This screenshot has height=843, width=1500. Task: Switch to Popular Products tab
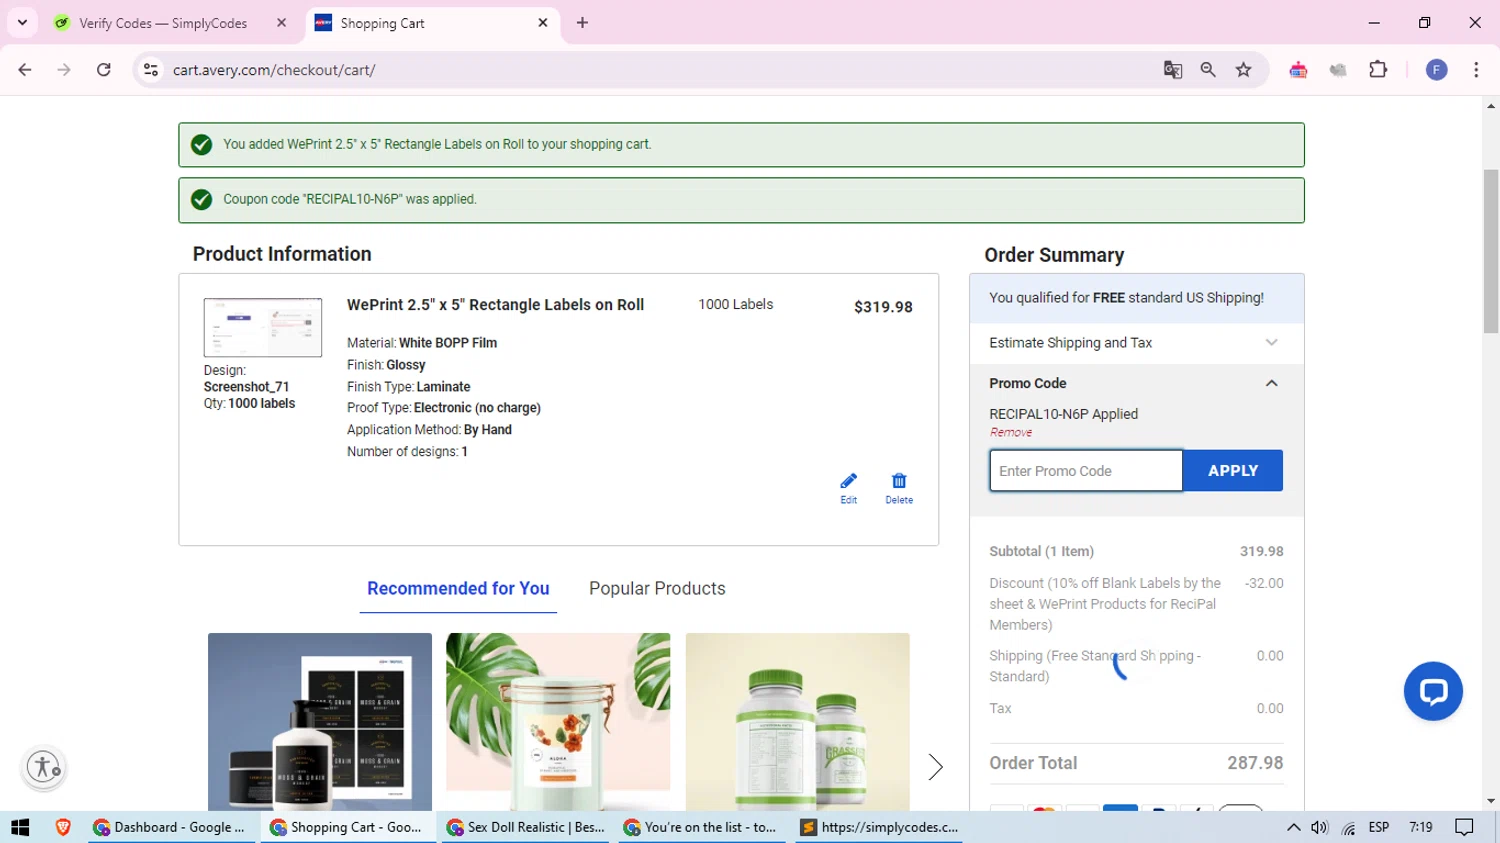pyautogui.click(x=657, y=588)
